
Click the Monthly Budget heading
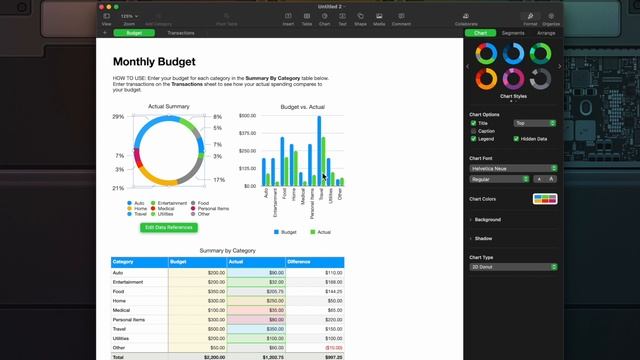[x=154, y=62]
